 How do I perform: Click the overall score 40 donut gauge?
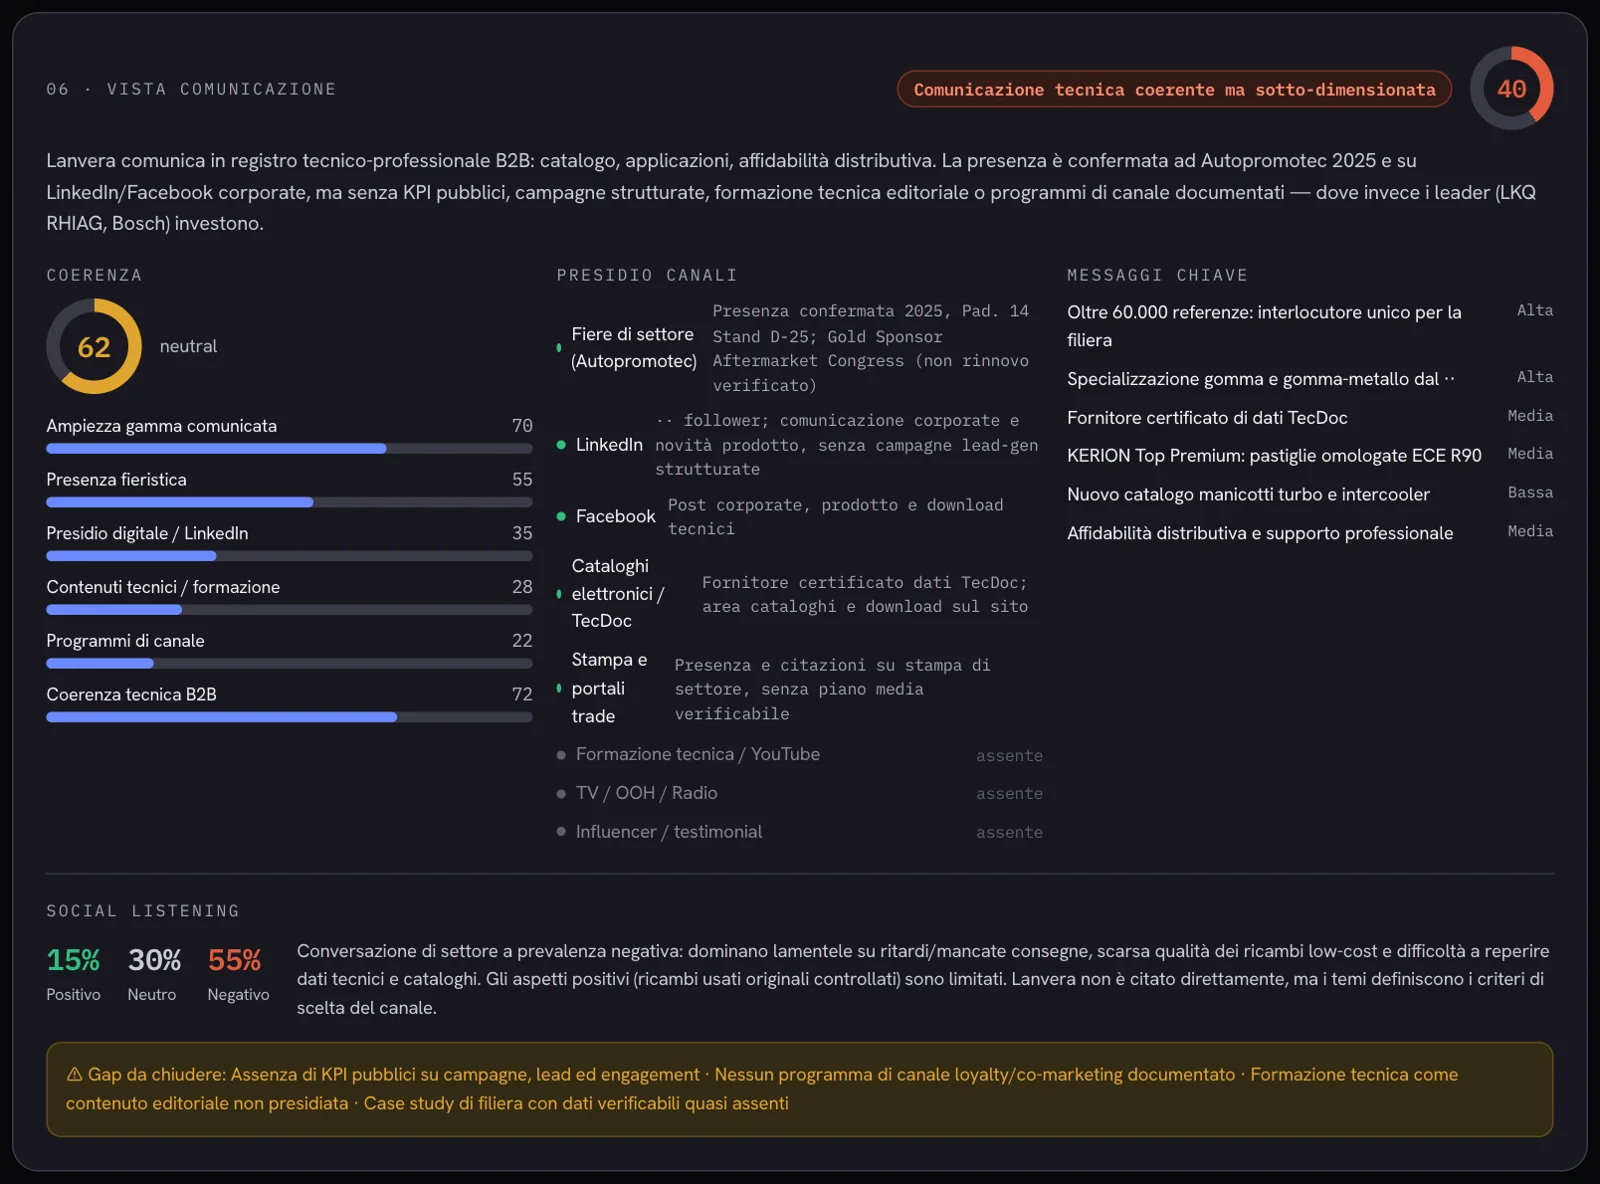(x=1511, y=88)
